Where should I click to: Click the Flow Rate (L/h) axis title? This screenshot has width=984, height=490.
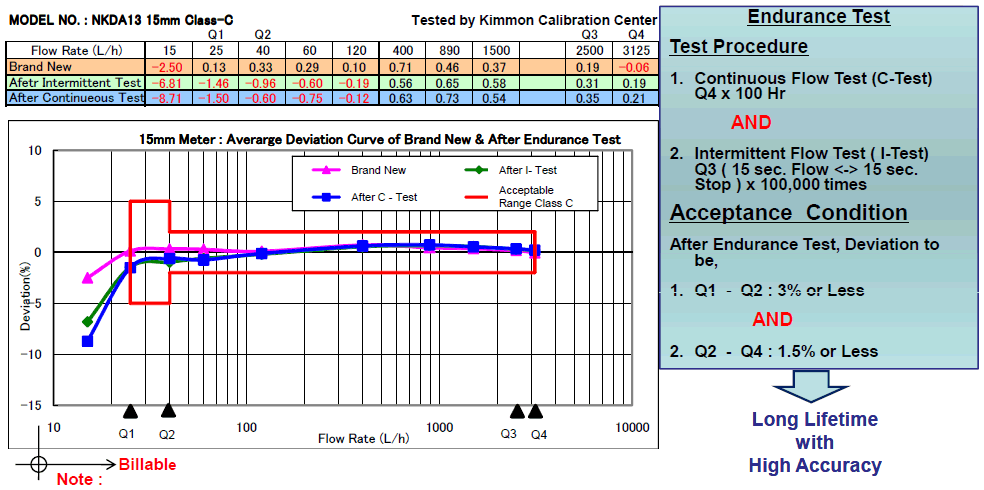tap(362, 438)
